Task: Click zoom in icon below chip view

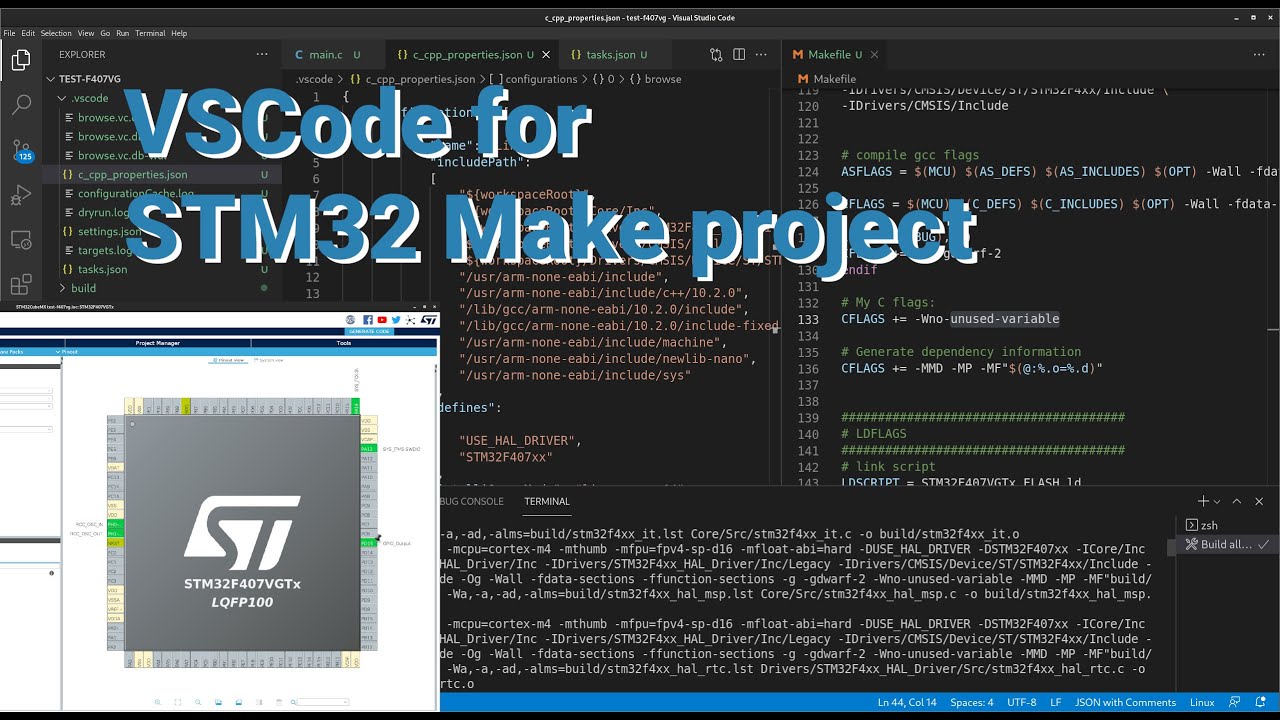Action: (157, 702)
